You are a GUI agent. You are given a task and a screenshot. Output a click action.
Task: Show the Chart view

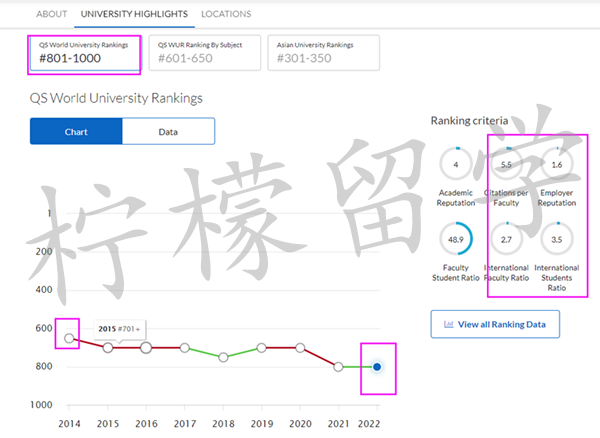(x=76, y=132)
